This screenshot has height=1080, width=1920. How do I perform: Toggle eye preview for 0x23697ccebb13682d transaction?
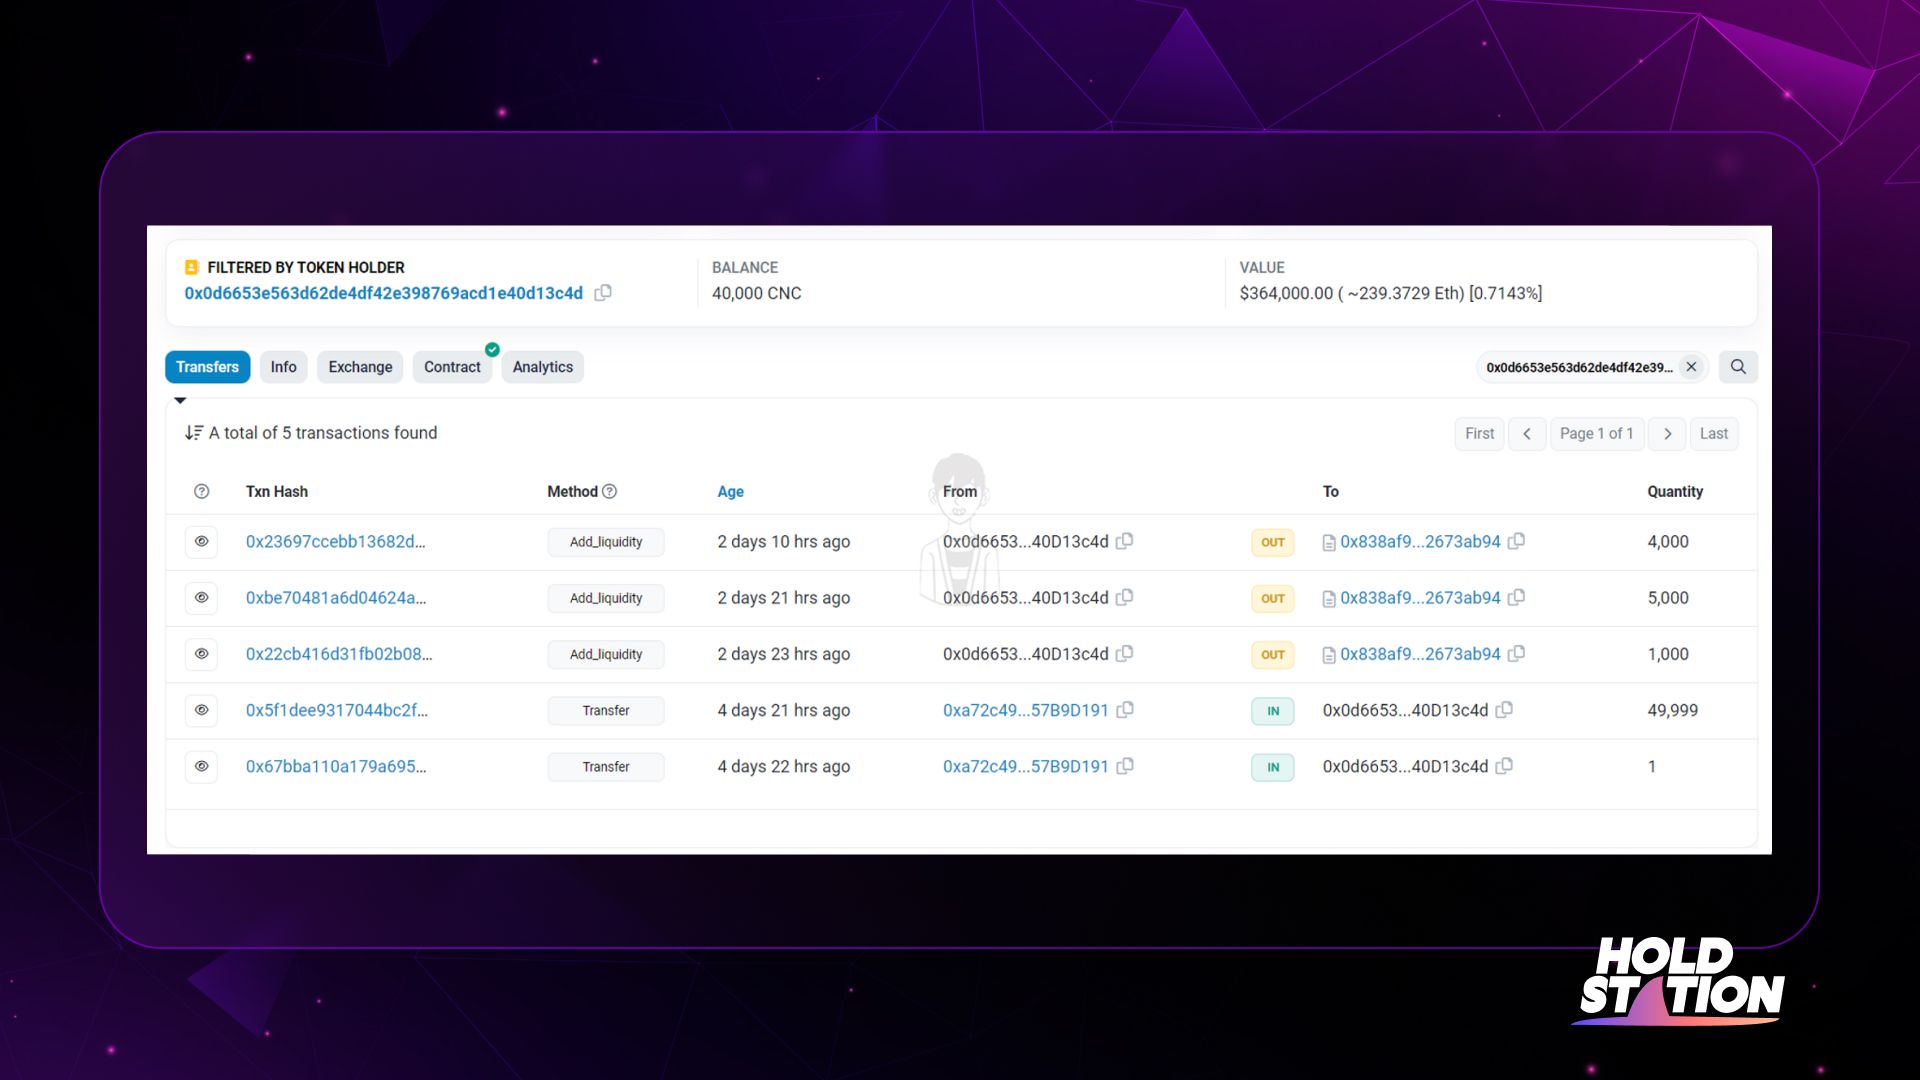coord(201,541)
